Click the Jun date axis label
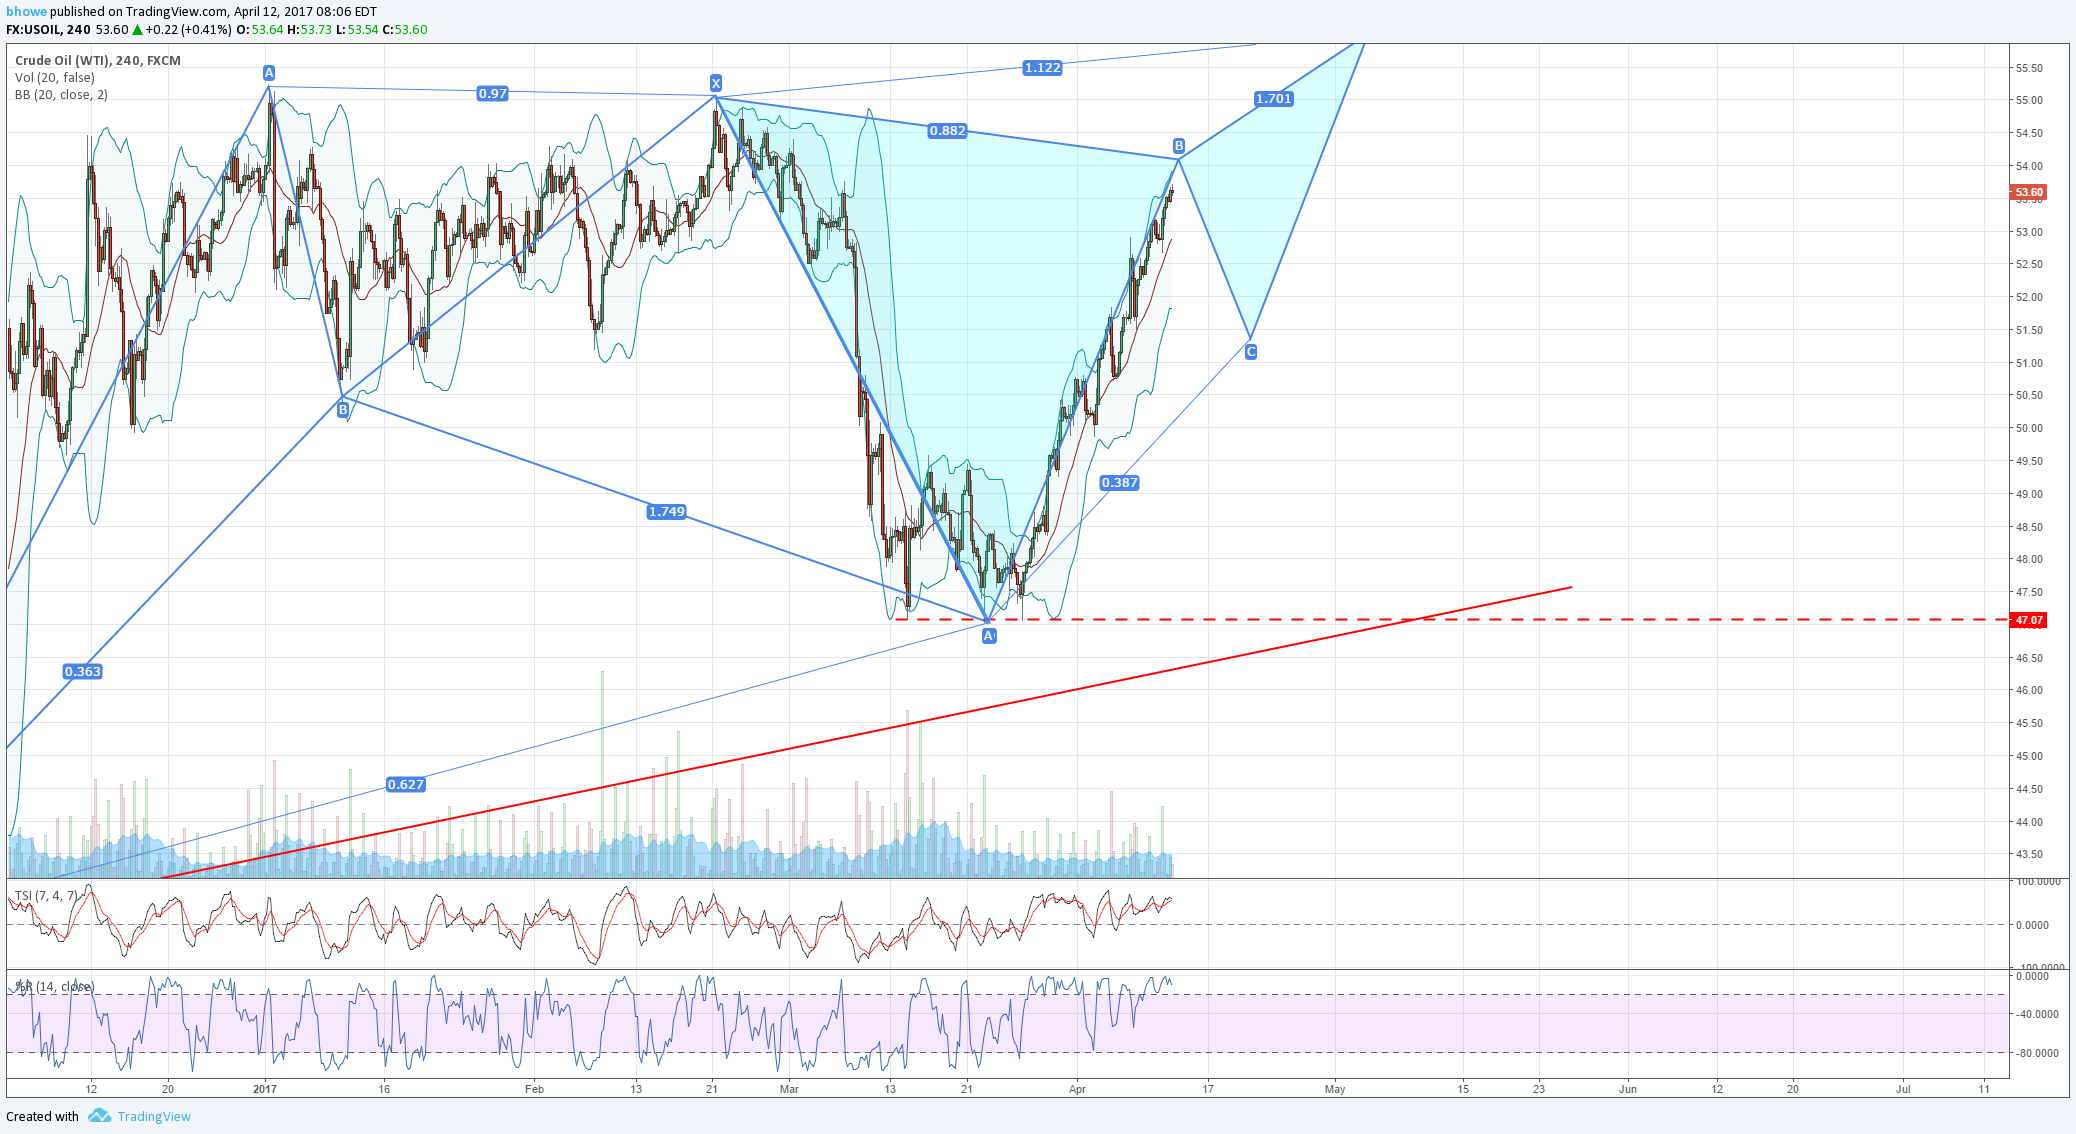This screenshot has width=2076, height=1134. tap(1628, 1089)
